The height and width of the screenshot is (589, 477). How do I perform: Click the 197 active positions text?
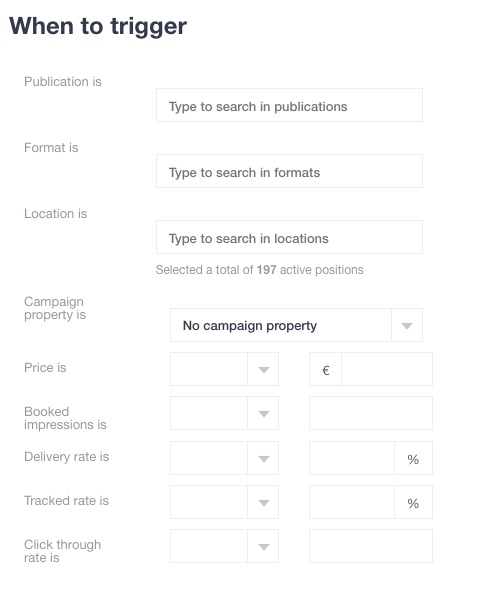310,270
